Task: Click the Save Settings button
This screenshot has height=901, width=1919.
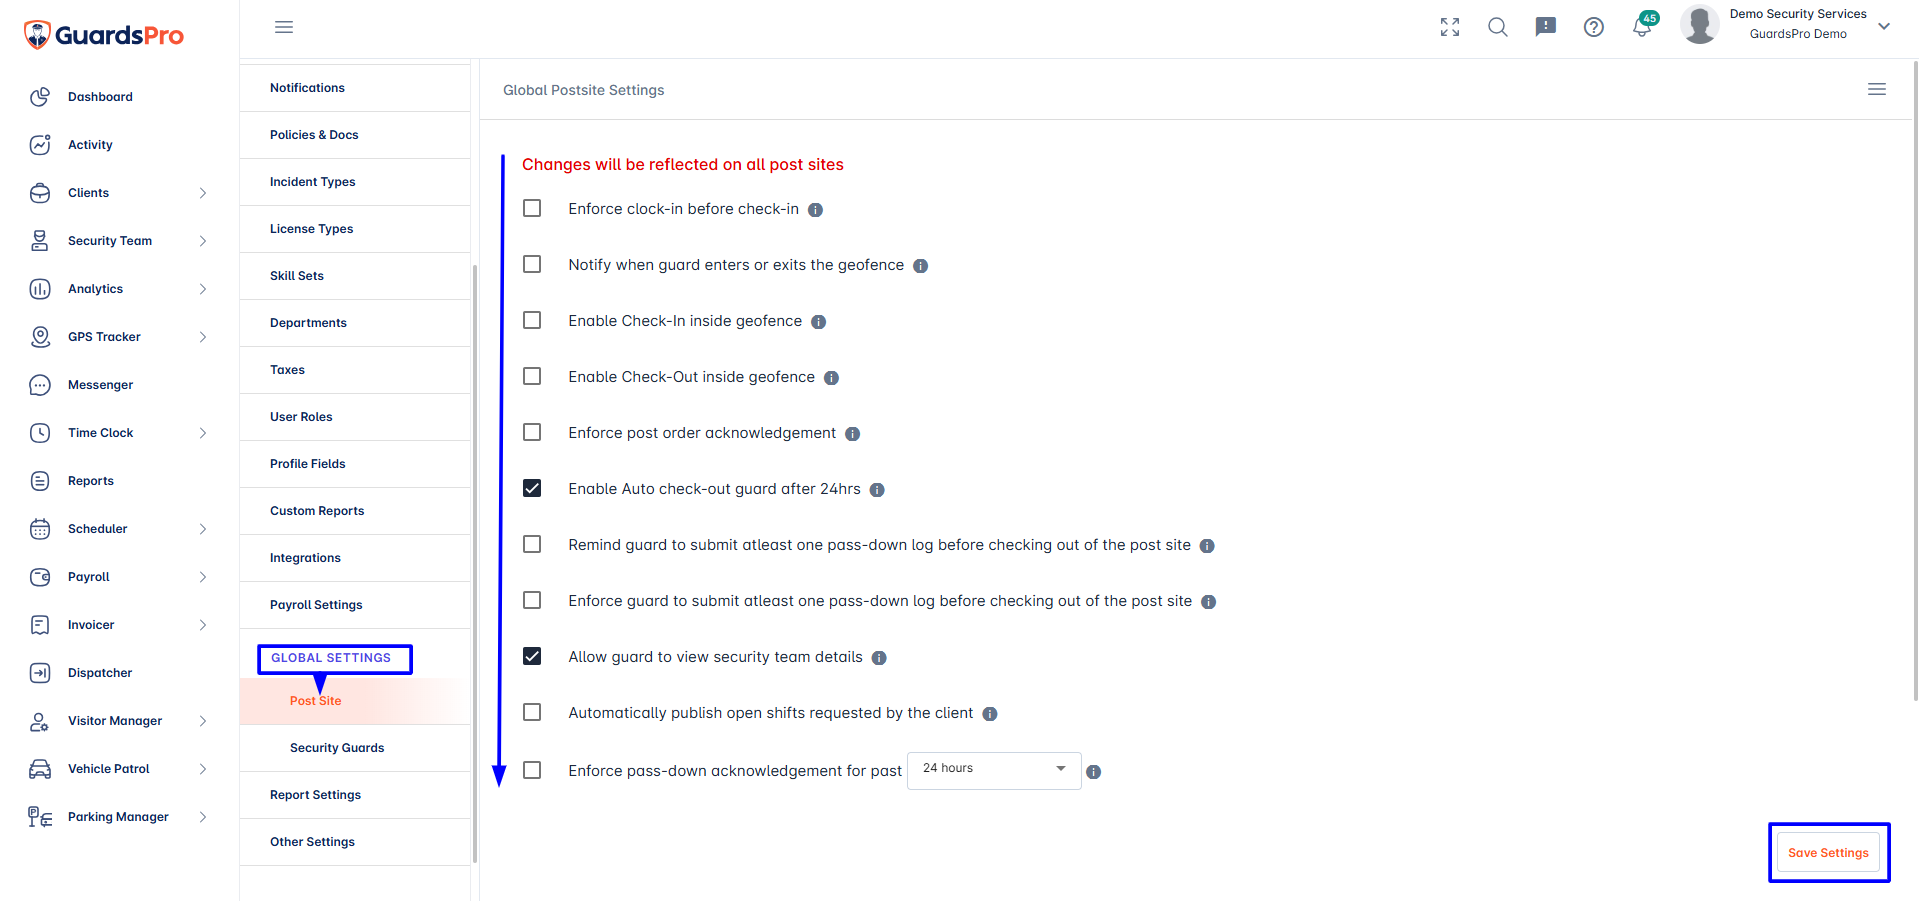Action: coord(1828,853)
